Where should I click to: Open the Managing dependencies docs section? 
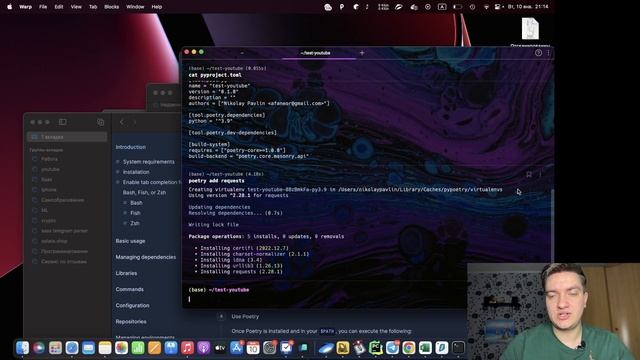tap(146, 257)
